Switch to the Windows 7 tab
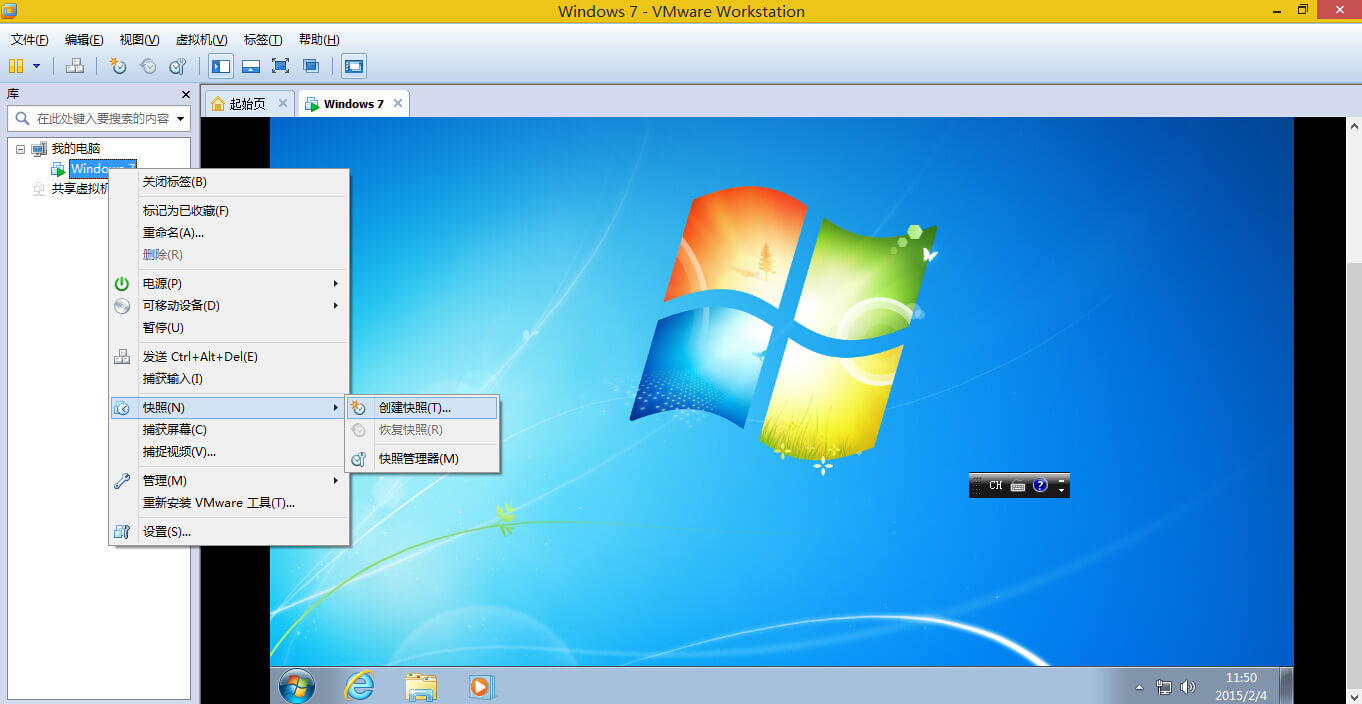This screenshot has width=1362, height=704. (x=354, y=104)
